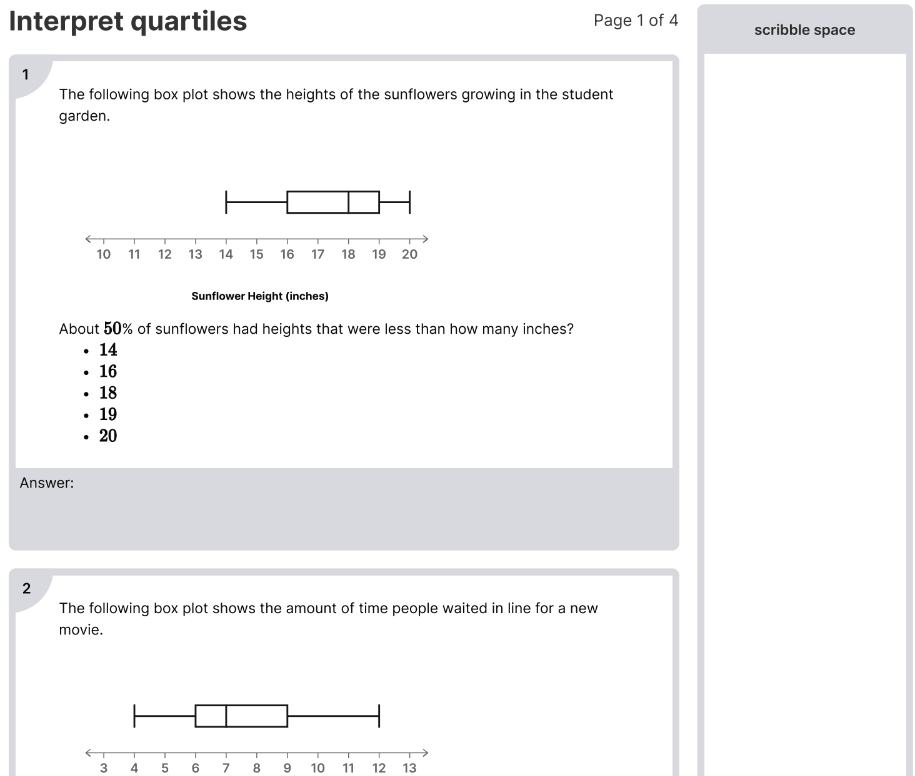This screenshot has width=915, height=776.
Task: Click the "Sunflower Height (inches)" axis label
Action: pyautogui.click(x=260, y=296)
